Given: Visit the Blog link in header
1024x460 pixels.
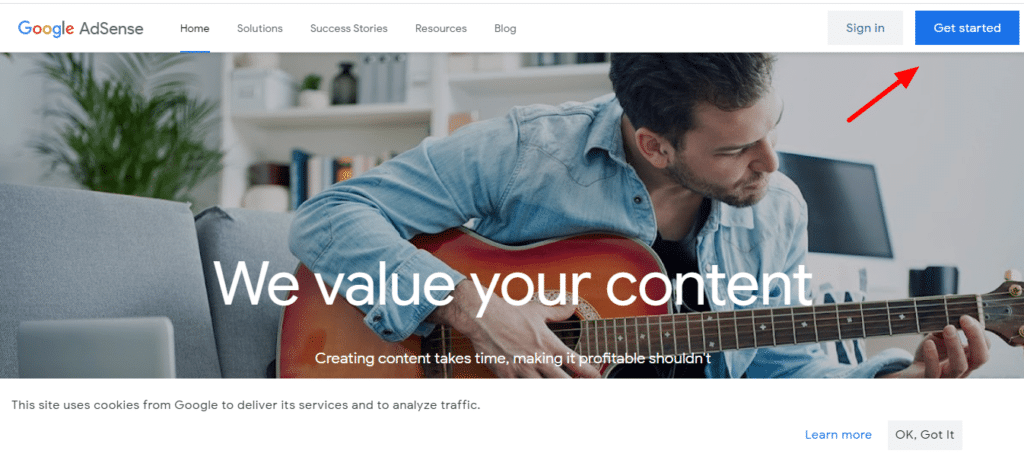Looking at the screenshot, I should pos(505,28).
